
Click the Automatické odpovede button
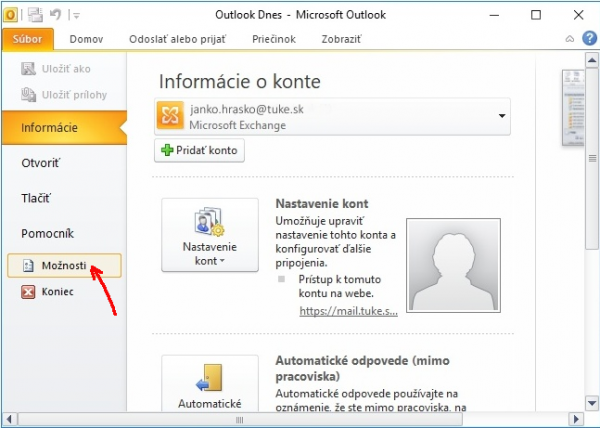point(210,384)
